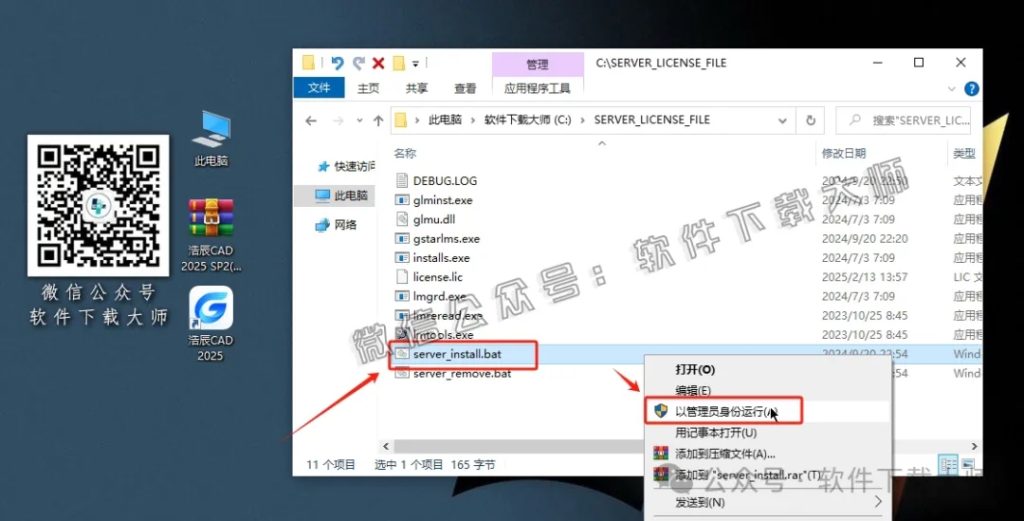Open quick access toolbar customize arrow
This screenshot has height=521, width=1024.
pyautogui.click(x=415, y=64)
